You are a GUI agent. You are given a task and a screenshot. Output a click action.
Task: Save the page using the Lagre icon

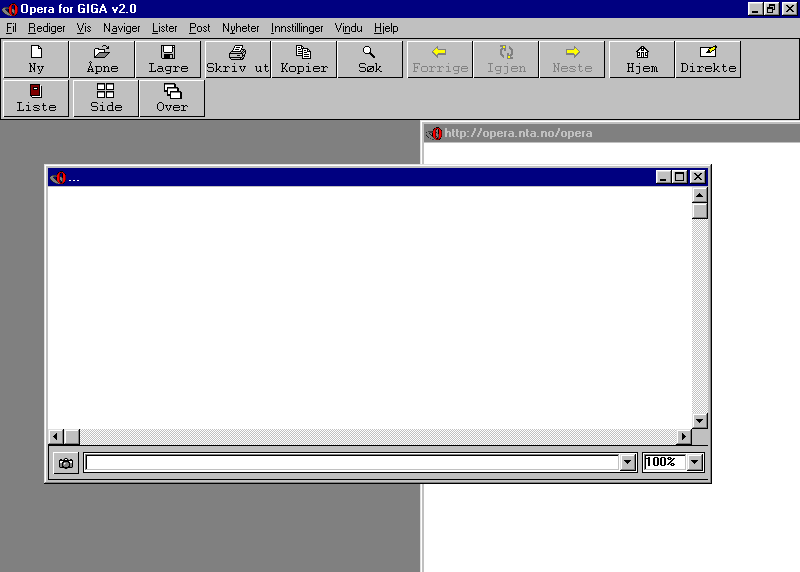168,60
